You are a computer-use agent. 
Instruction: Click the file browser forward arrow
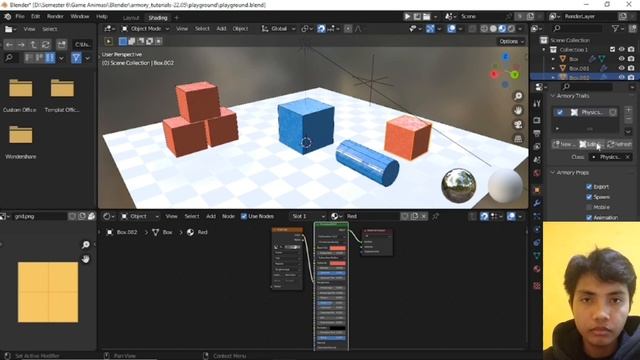[x=21, y=44]
